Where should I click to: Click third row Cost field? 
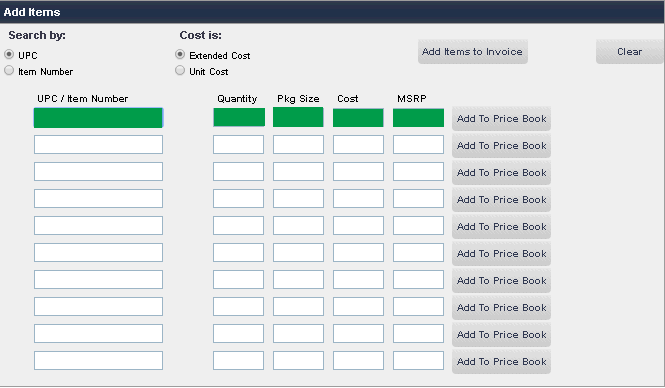coord(358,172)
